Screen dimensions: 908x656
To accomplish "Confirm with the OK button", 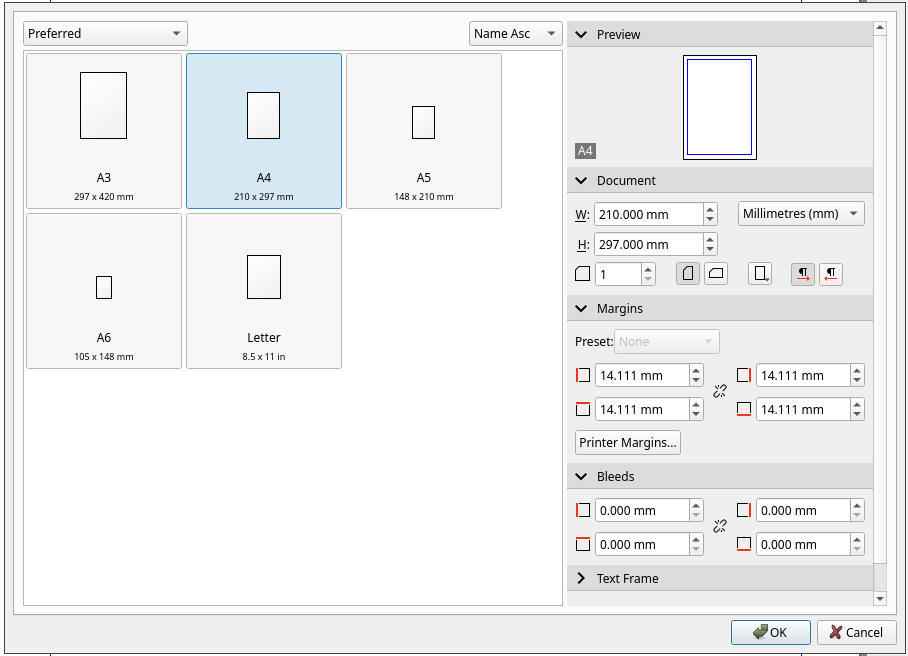I will click(x=770, y=632).
